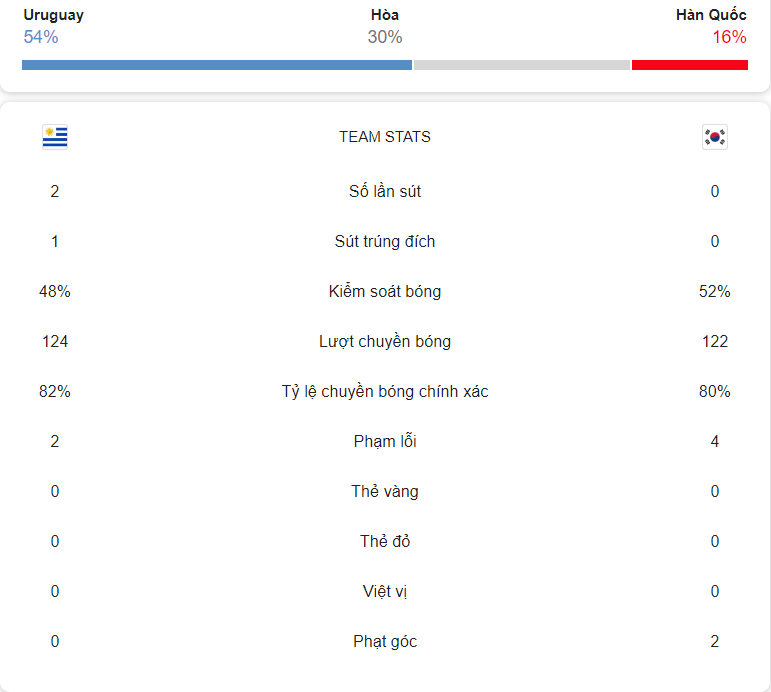This screenshot has height=692, width=771.
Task: Click the South Korea flag icon
Action: [714, 137]
